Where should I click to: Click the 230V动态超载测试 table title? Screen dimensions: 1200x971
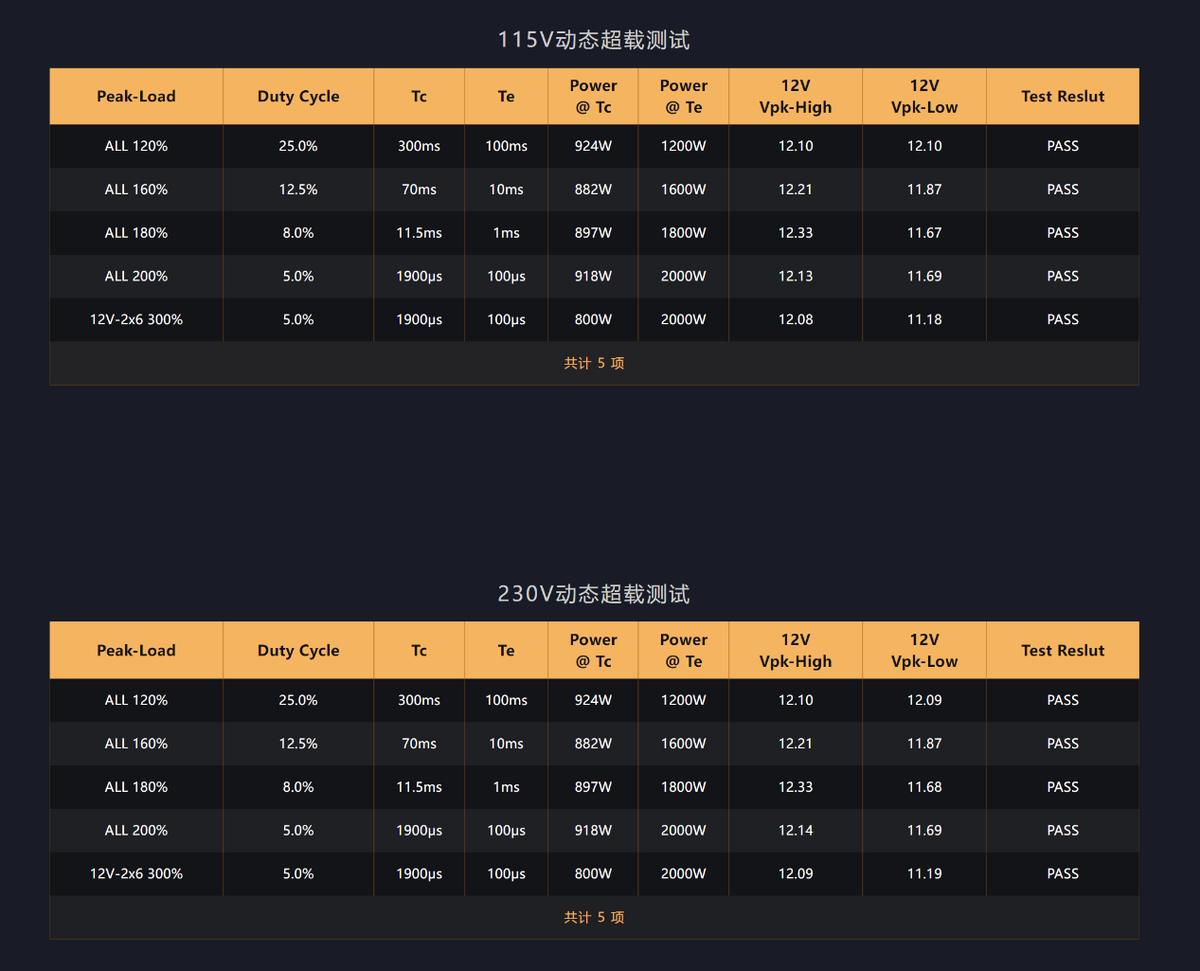pyautogui.click(x=594, y=594)
